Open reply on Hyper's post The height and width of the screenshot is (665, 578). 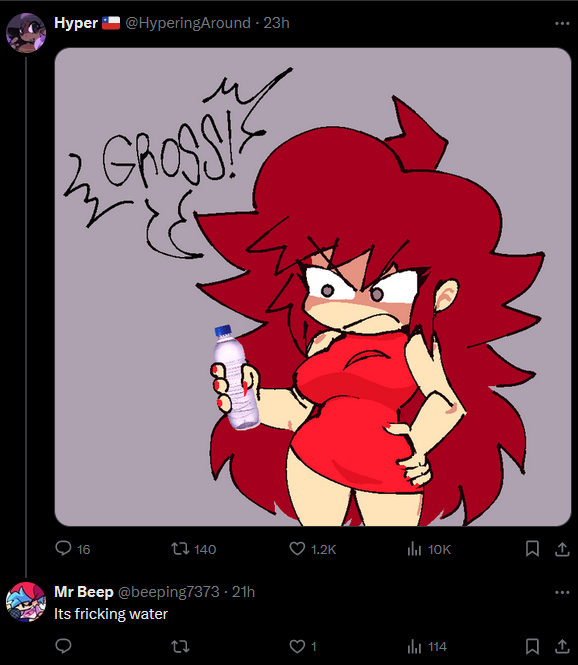point(72,549)
